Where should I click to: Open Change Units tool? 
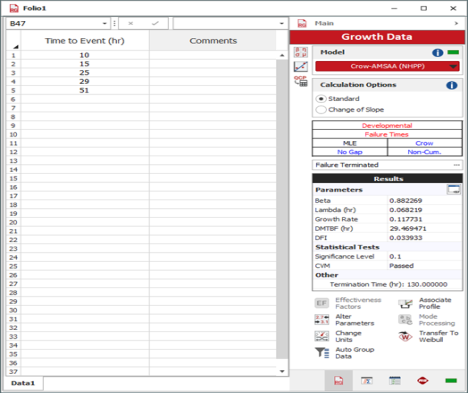[x=322, y=336]
